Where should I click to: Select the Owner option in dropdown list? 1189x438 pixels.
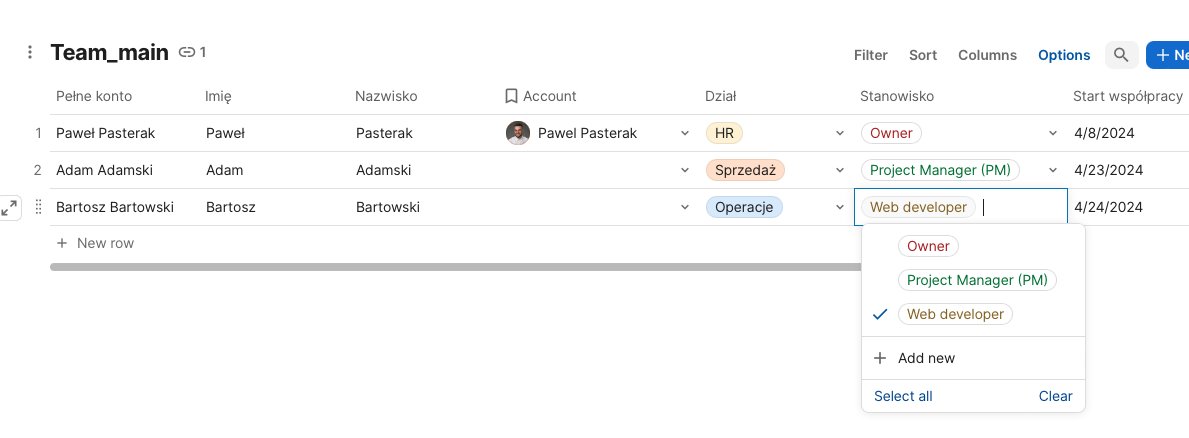[928, 246]
